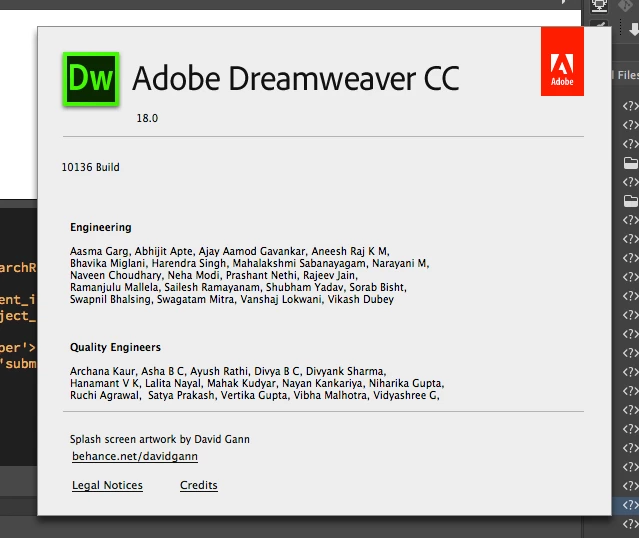Open the Legal Notices link
Image resolution: width=639 pixels, height=538 pixels.
coord(107,485)
